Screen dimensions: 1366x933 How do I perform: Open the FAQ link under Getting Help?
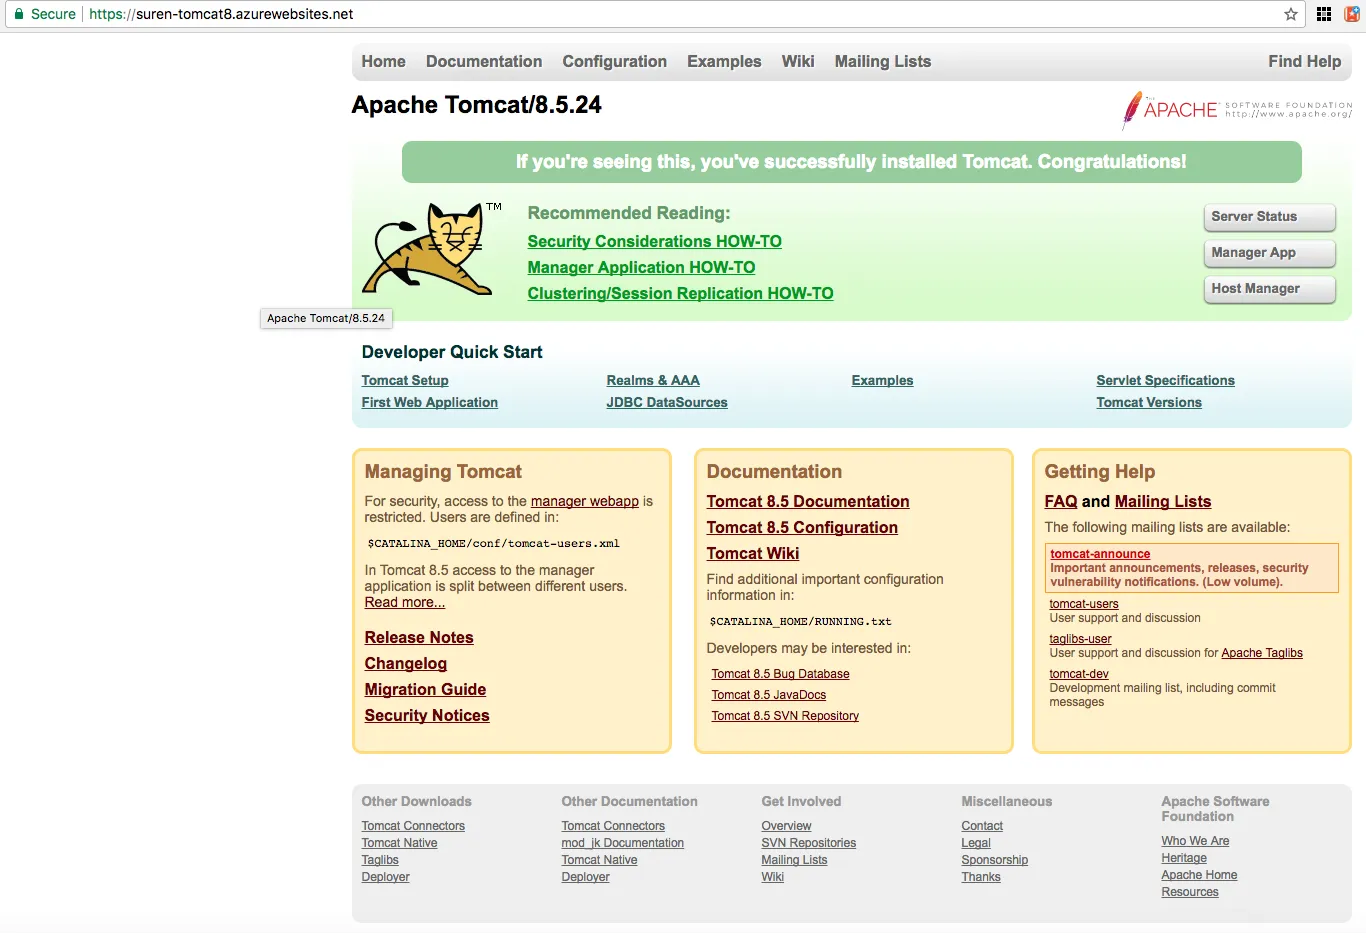1061,501
